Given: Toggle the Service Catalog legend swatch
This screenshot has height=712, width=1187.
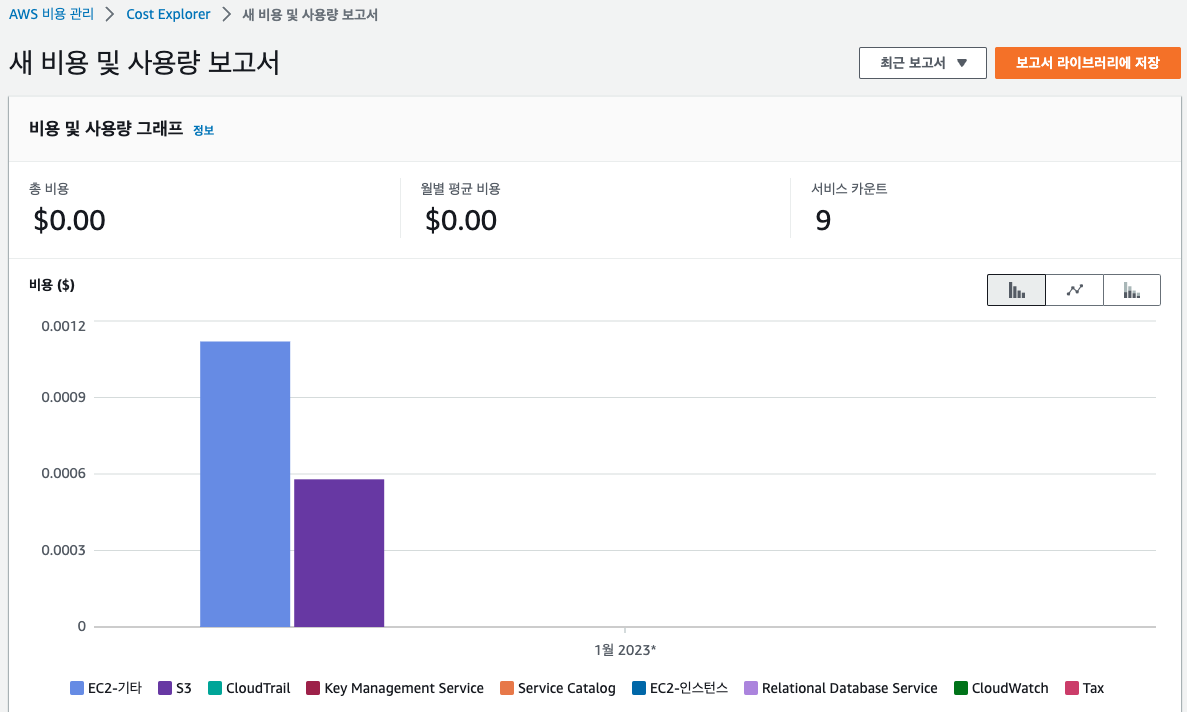Looking at the screenshot, I should coord(507,688).
